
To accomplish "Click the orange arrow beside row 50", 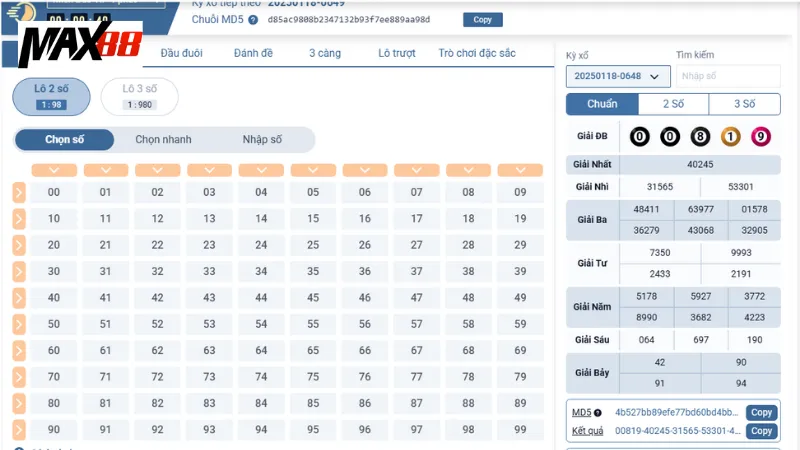I will tap(19, 324).
